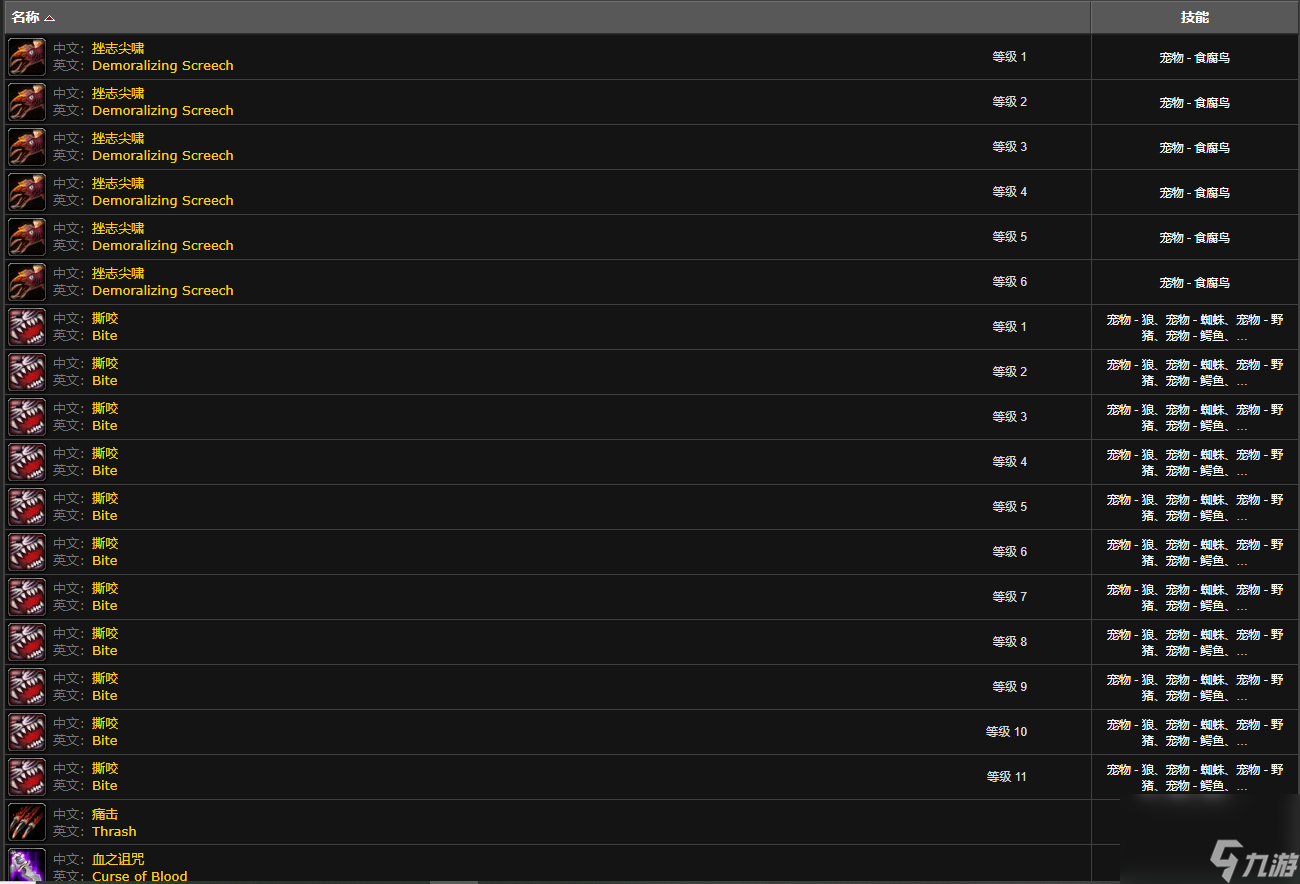Click Demoralizing Screech icon in level 1 row
Image resolution: width=1300 pixels, height=884 pixels.
pos(27,57)
